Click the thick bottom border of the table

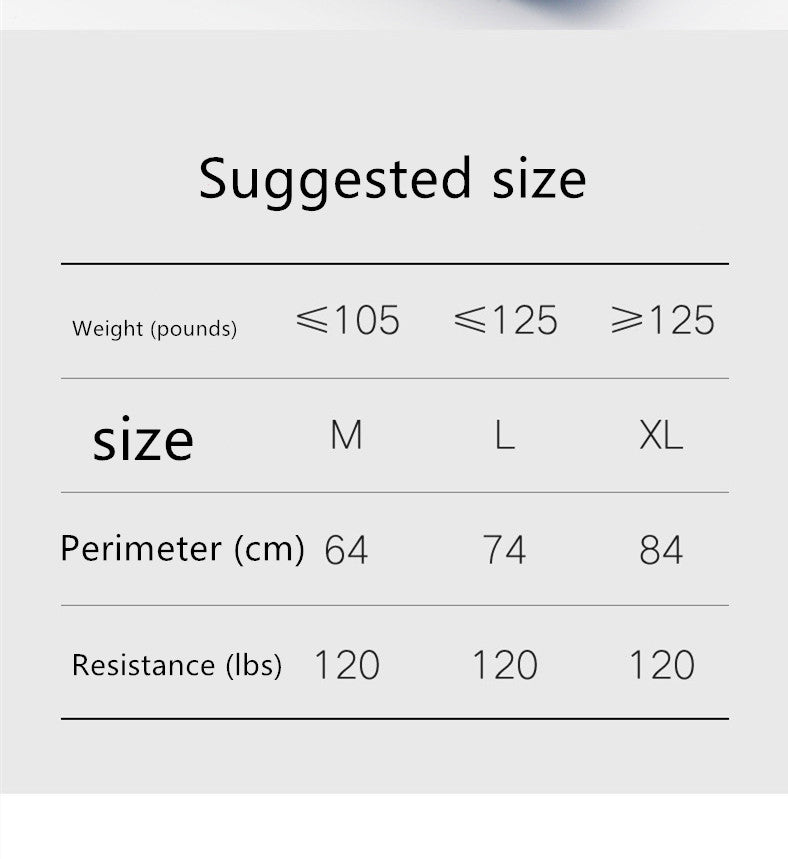pos(394,718)
